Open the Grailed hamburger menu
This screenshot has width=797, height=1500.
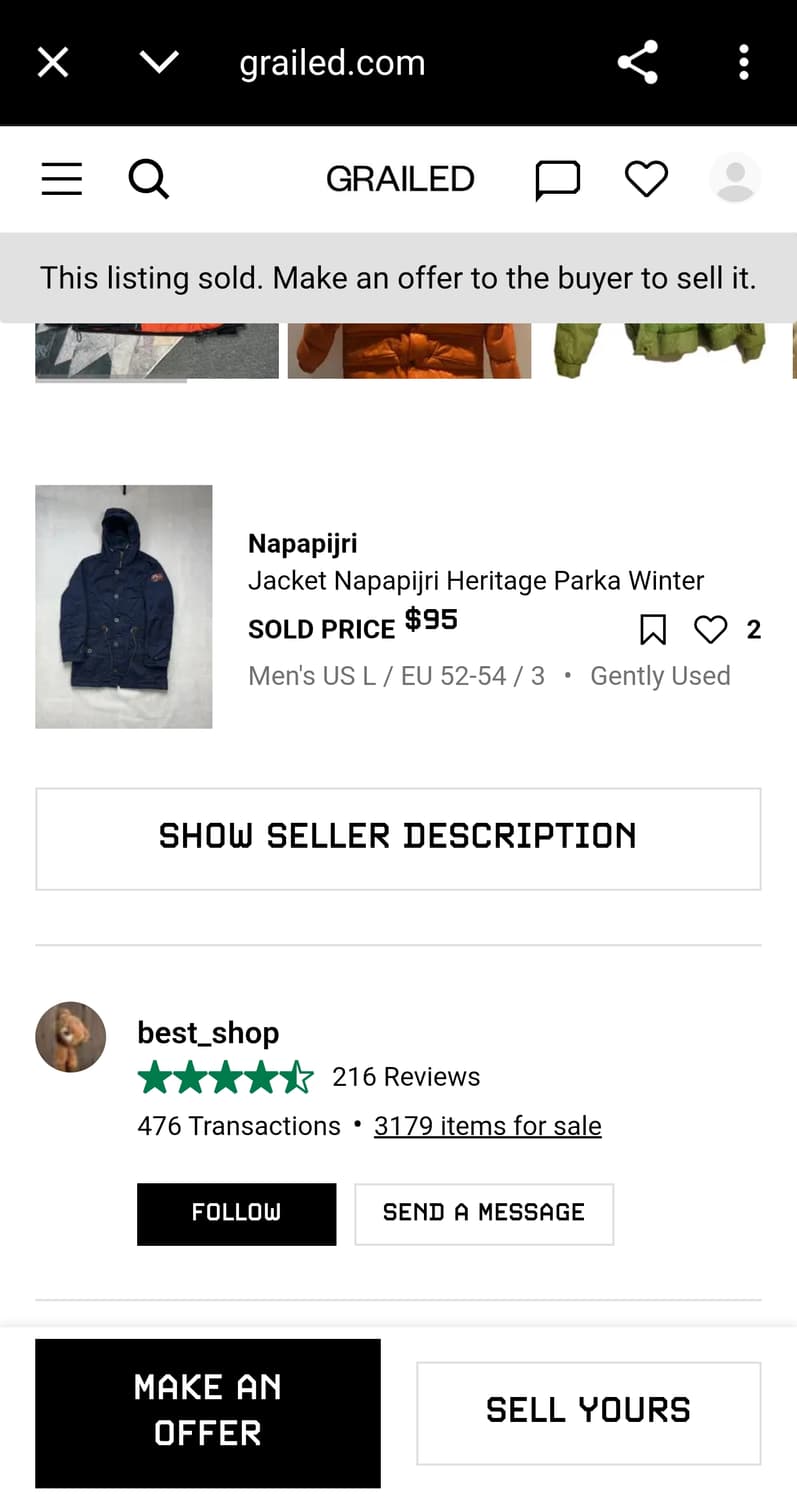61,180
